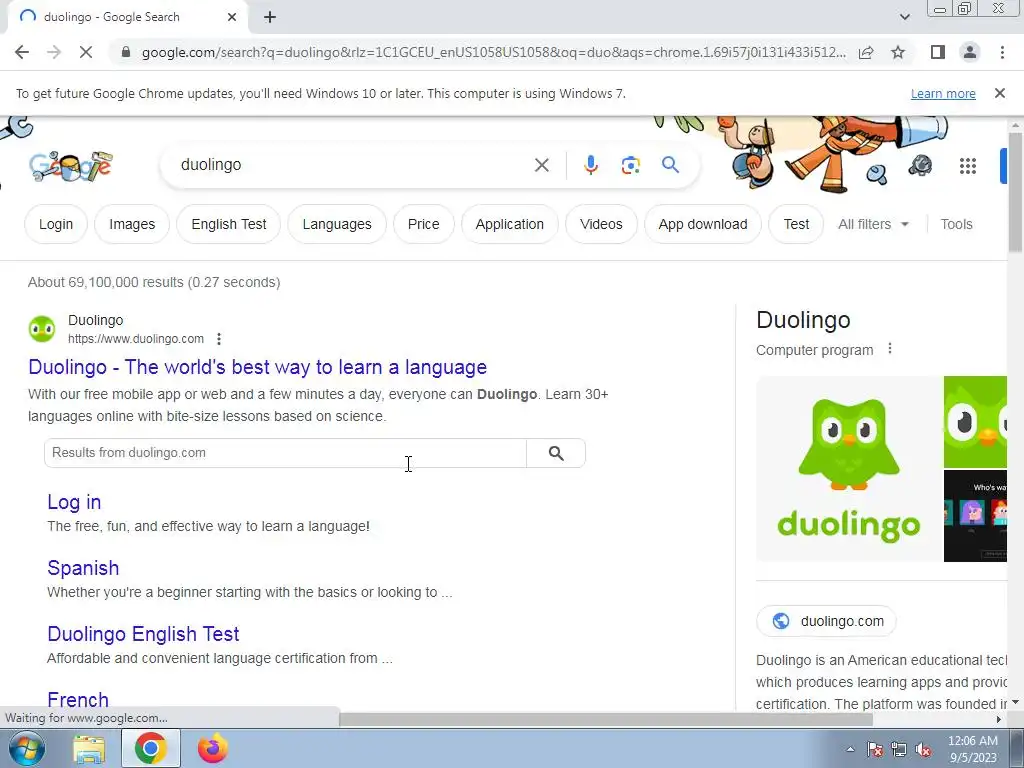Select the Images filter chip
The height and width of the screenshot is (768, 1024).
click(132, 224)
